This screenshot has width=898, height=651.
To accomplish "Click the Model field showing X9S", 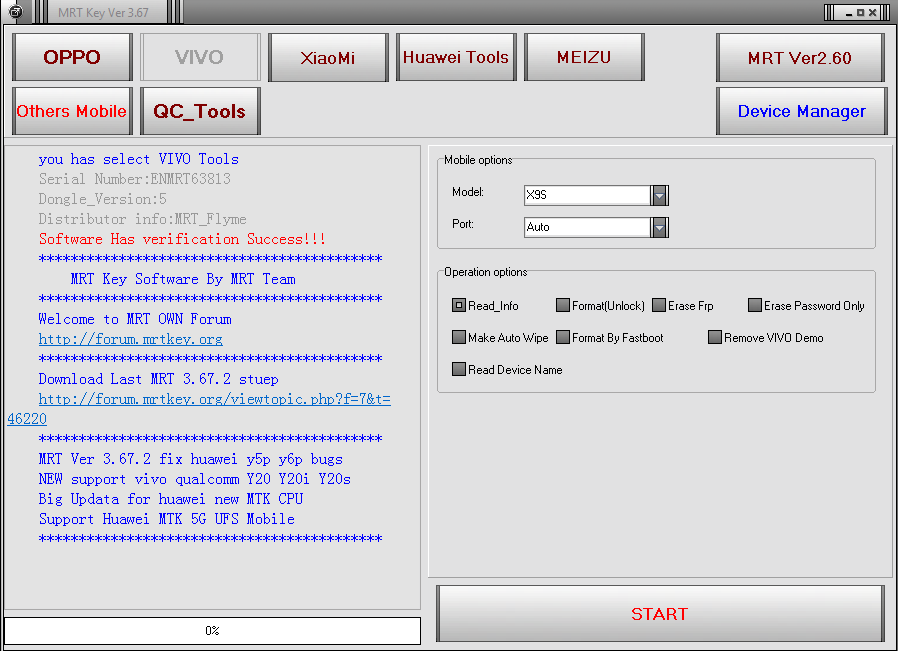I will (588, 195).
